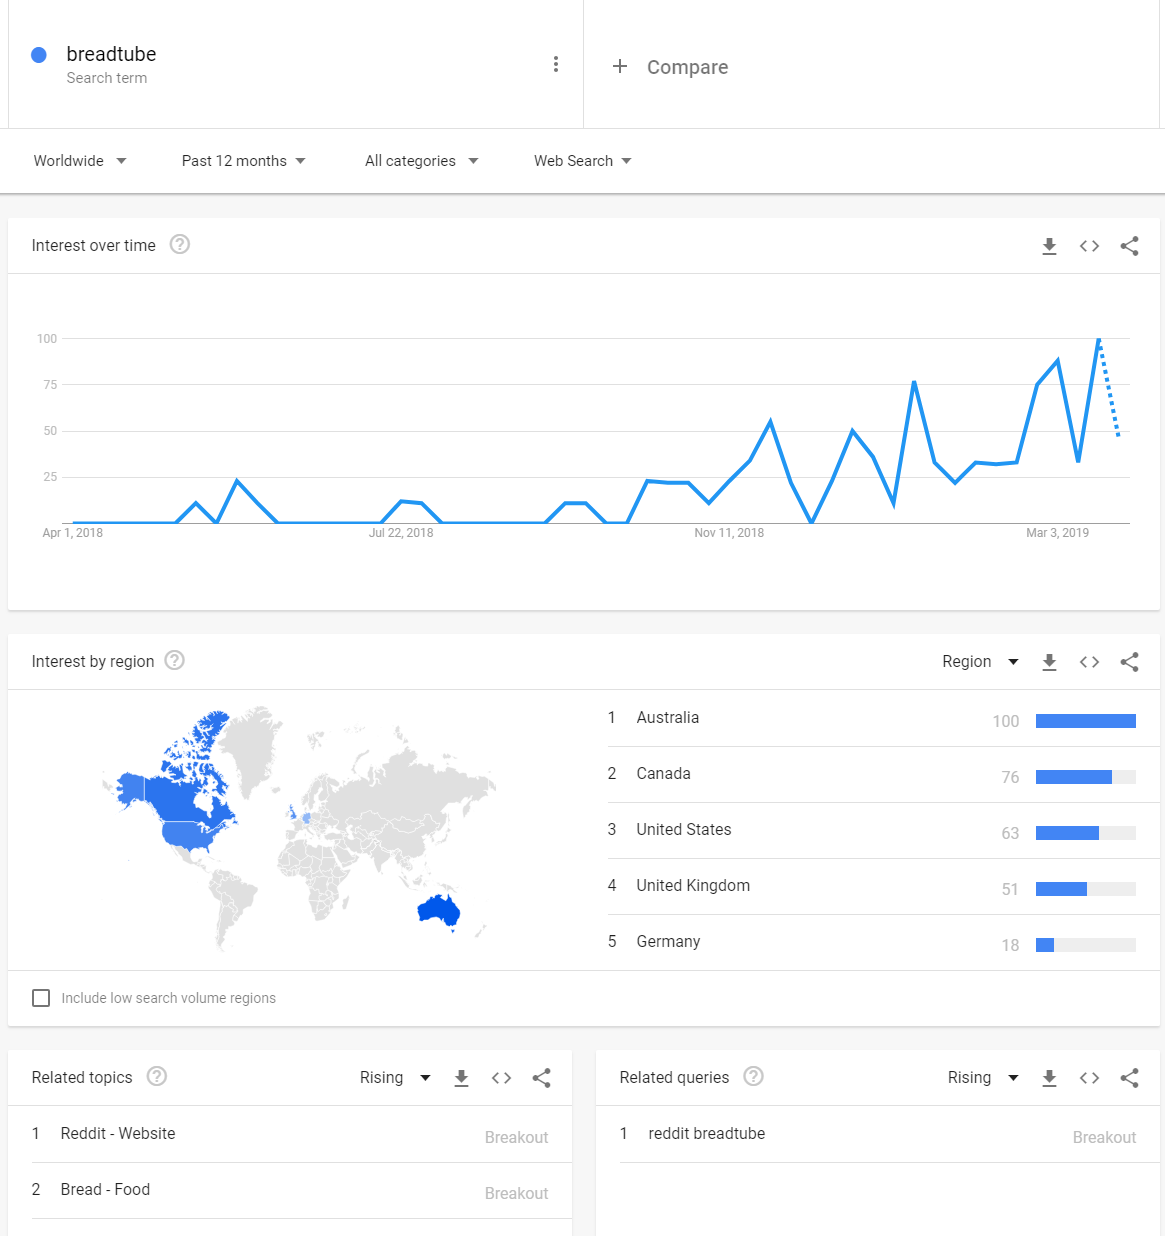Image resolution: width=1165 pixels, height=1236 pixels.
Task: Share the Related topics card
Action: click(541, 1078)
